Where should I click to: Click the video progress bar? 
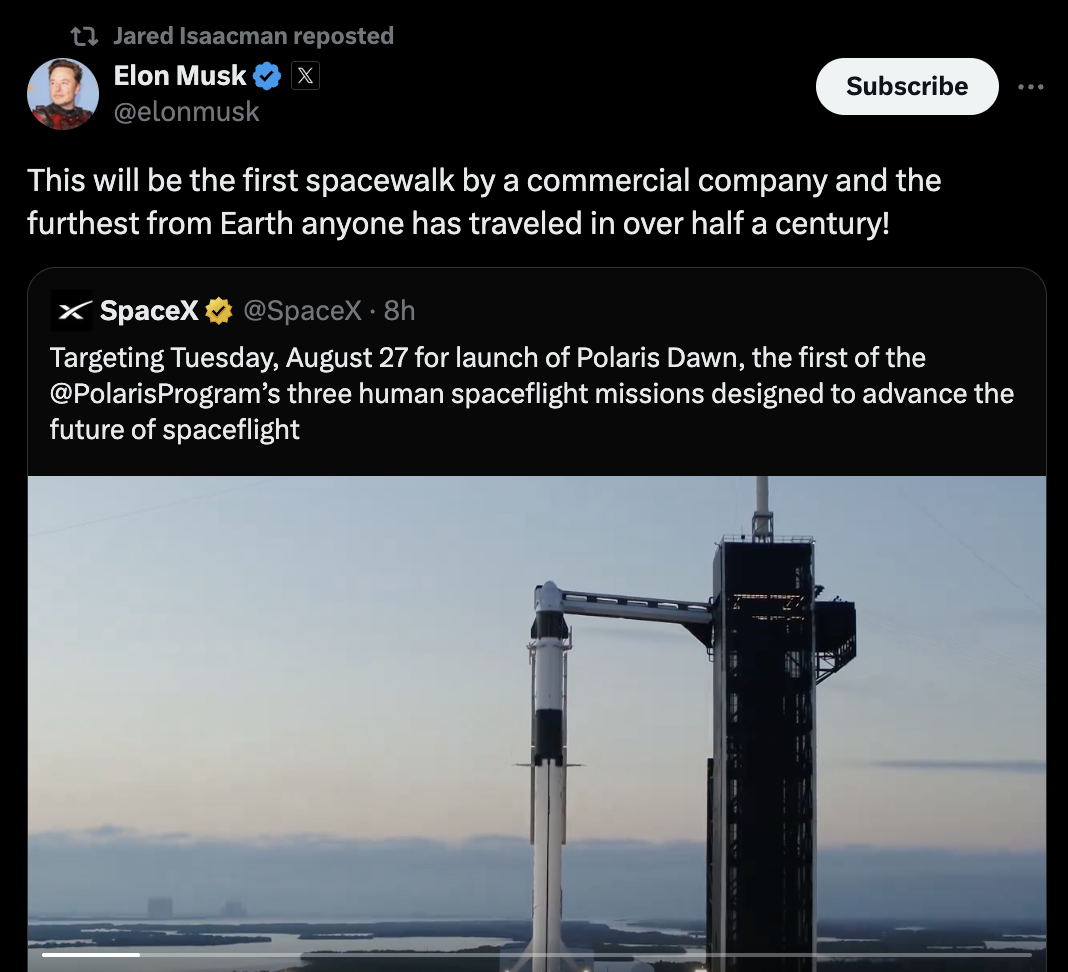[x=536, y=955]
